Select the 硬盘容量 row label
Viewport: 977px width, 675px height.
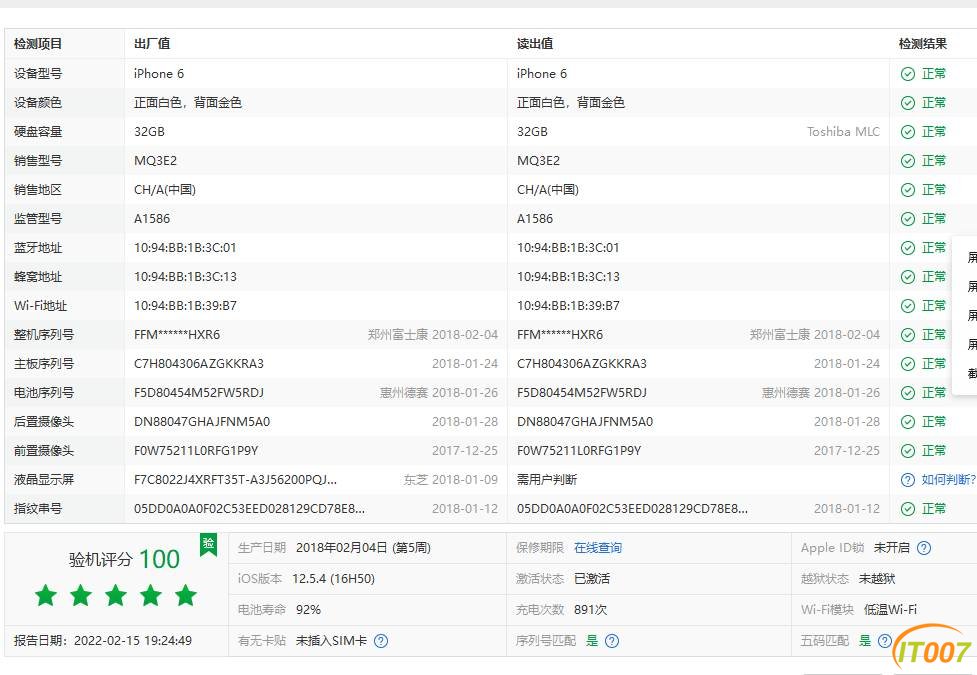(x=38, y=132)
